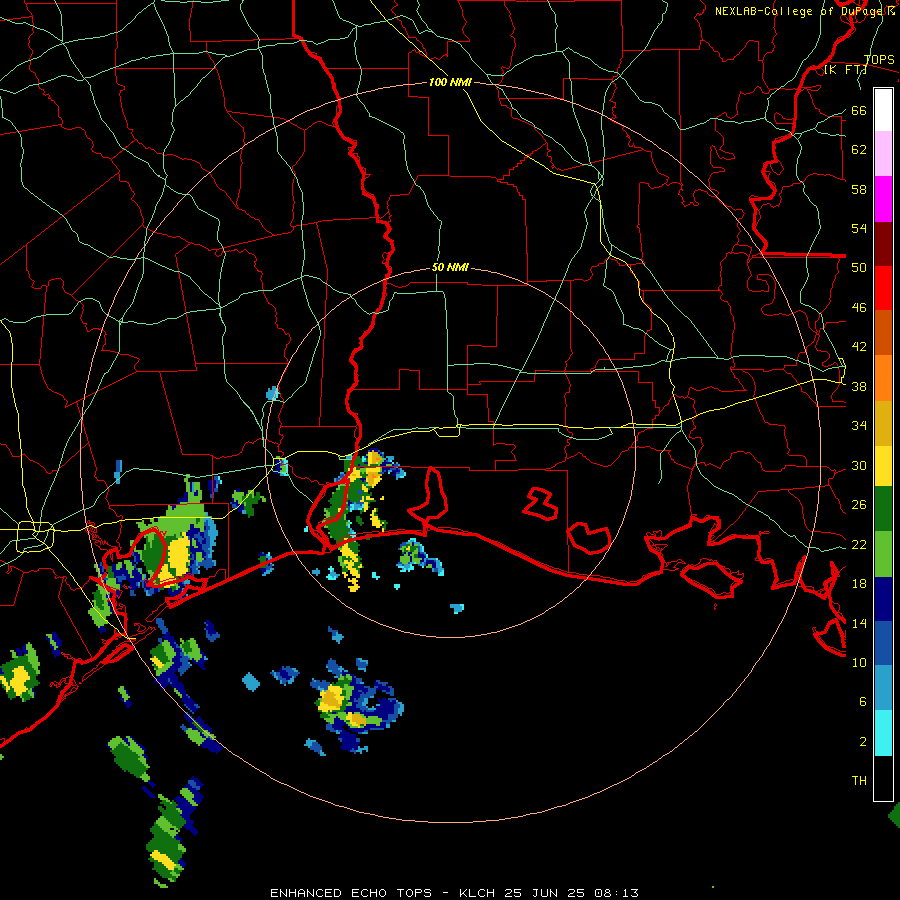This screenshot has width=900, height=900.
Task: Click the 18 legend value
Action: (859, 584)
